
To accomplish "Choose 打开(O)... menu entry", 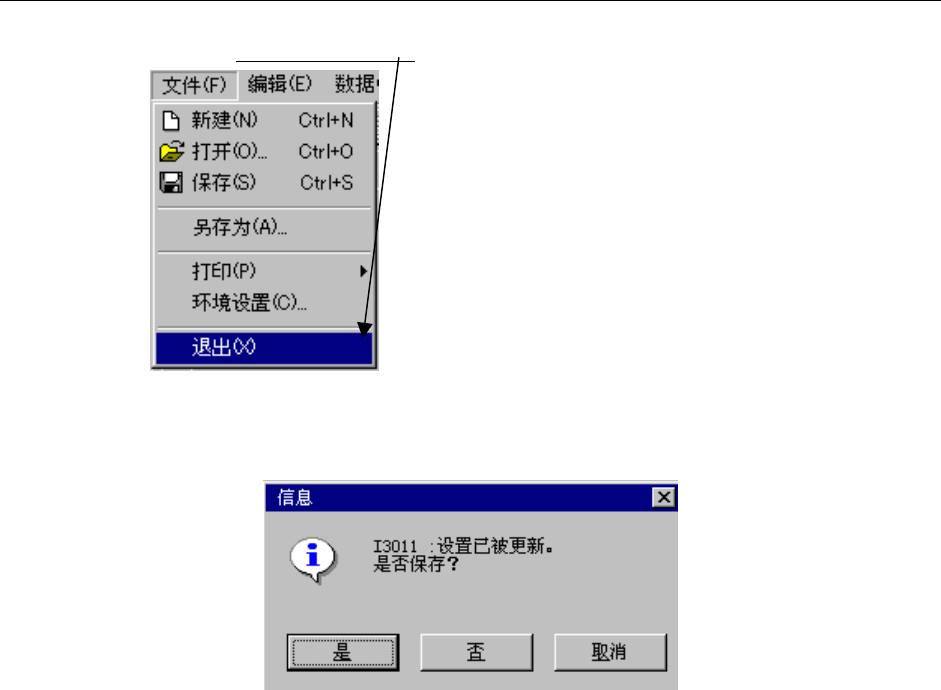I will point(264,151).
